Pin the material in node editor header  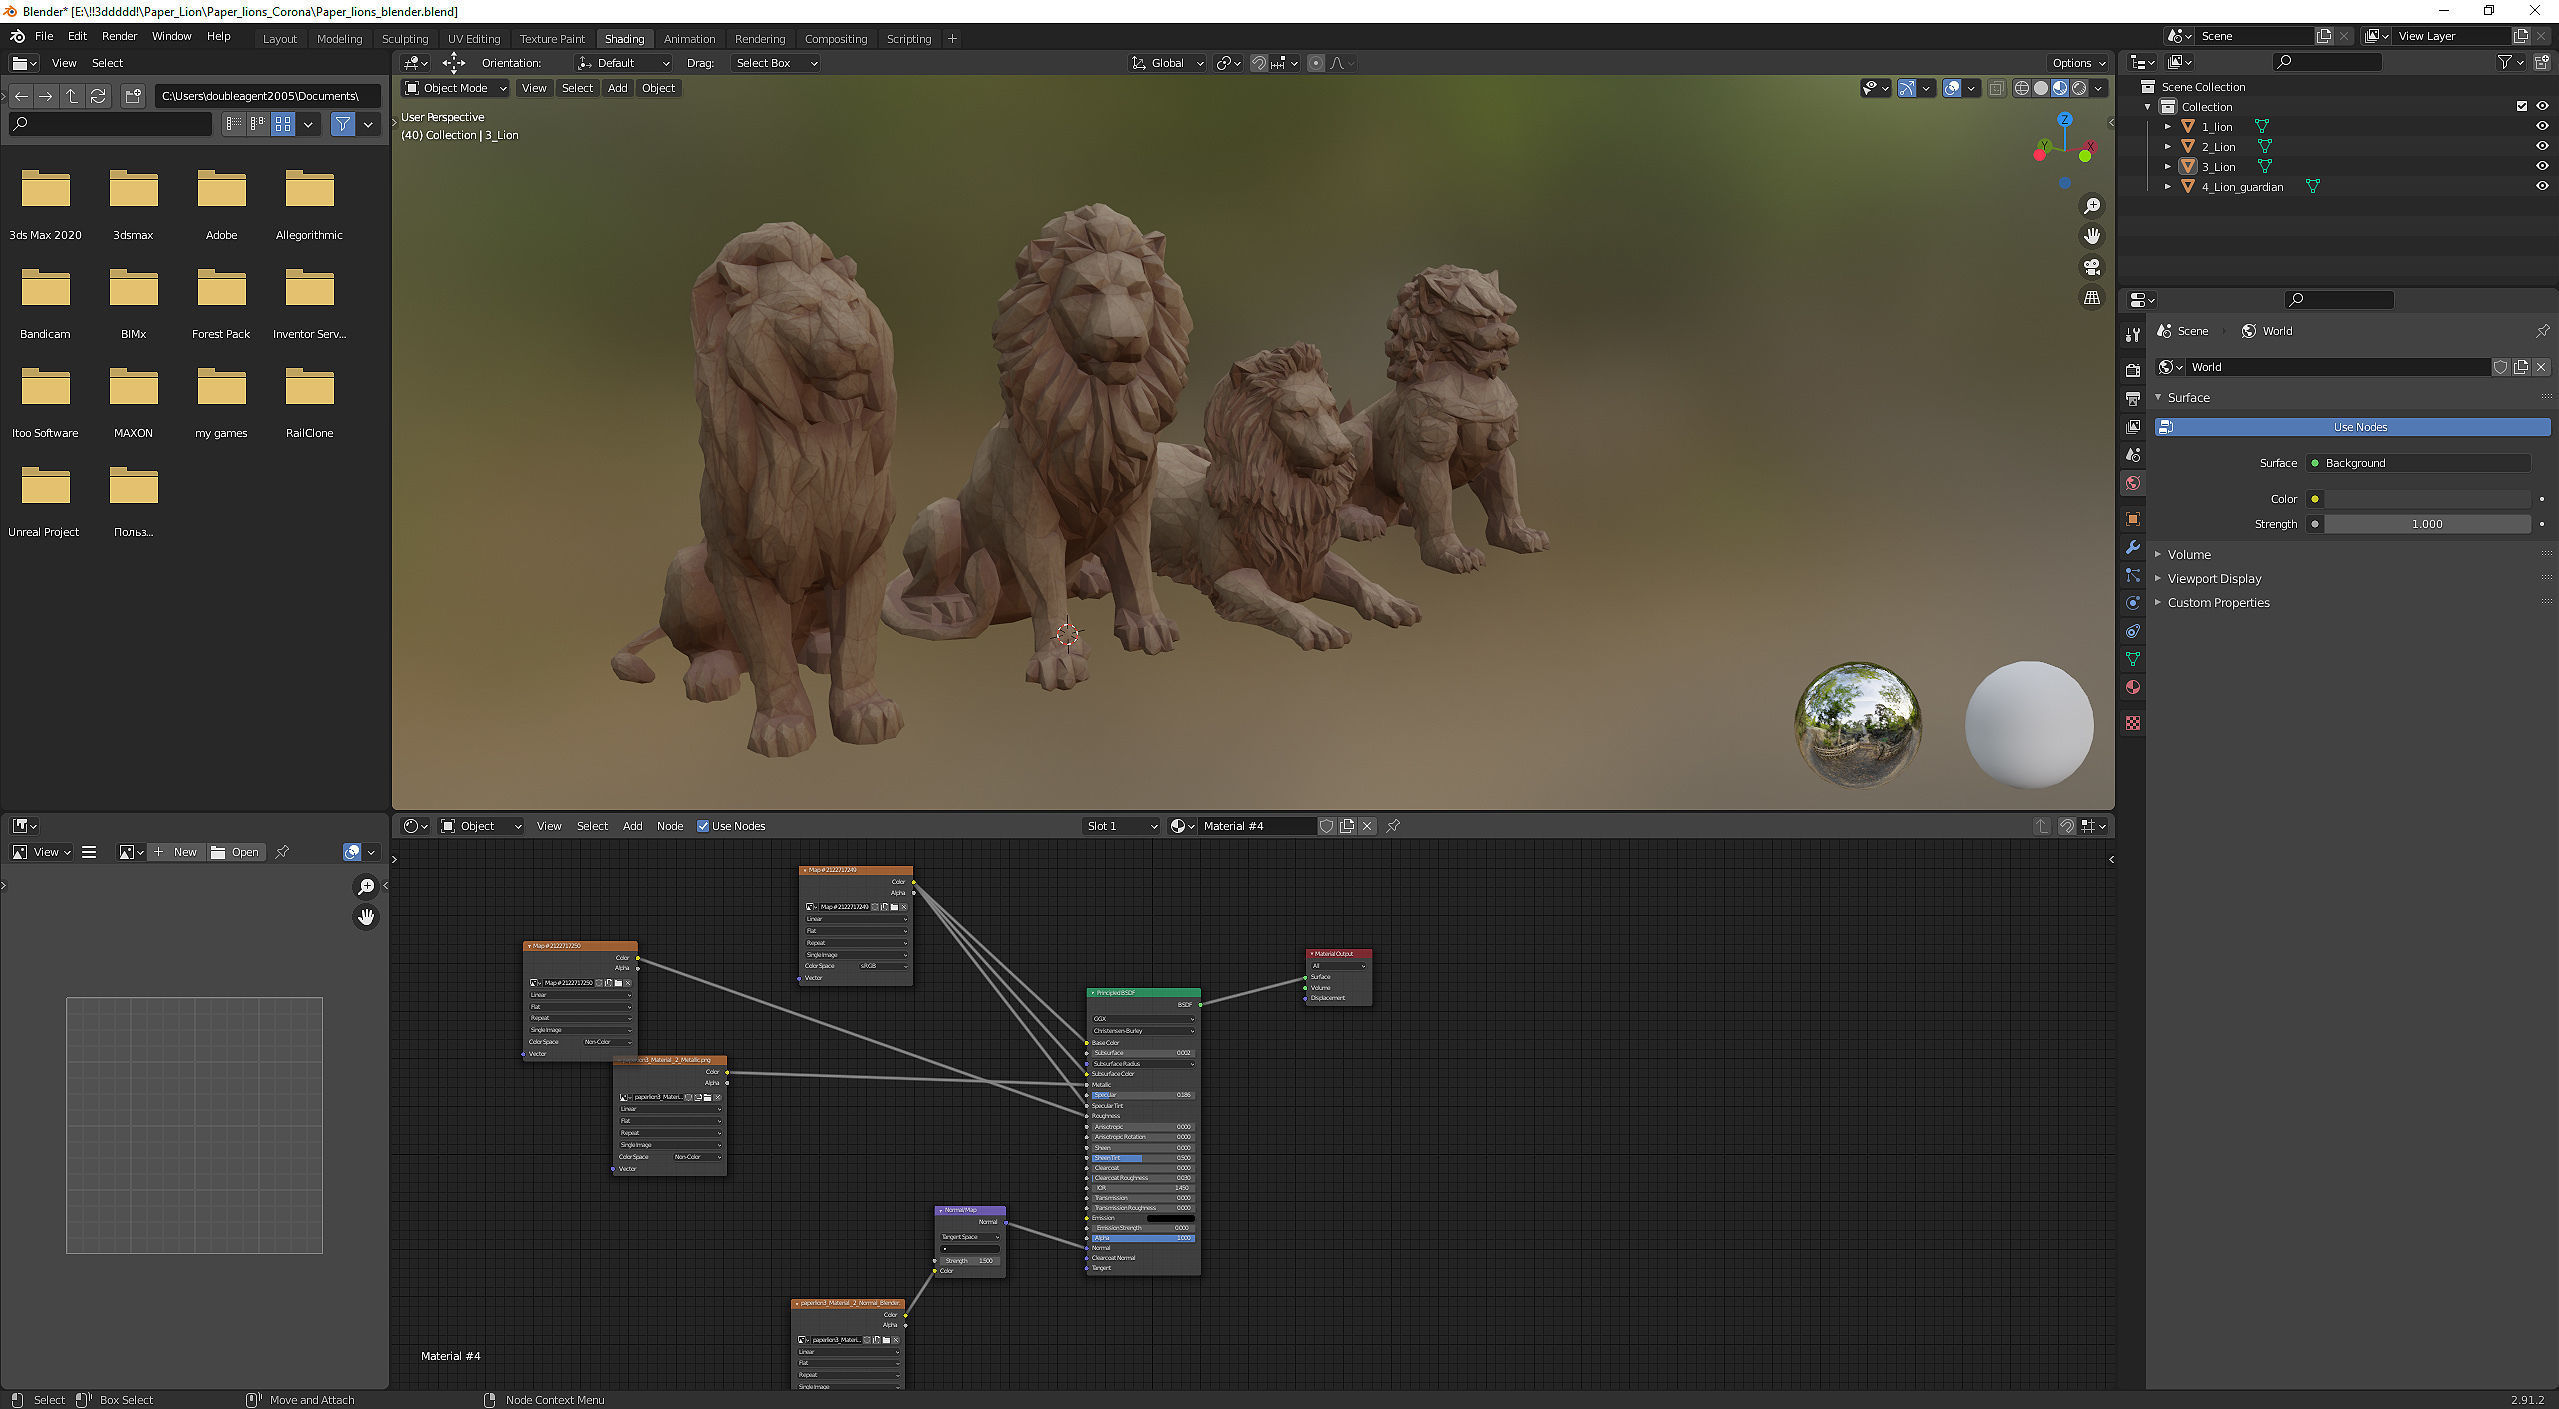tap(1393, 826)
